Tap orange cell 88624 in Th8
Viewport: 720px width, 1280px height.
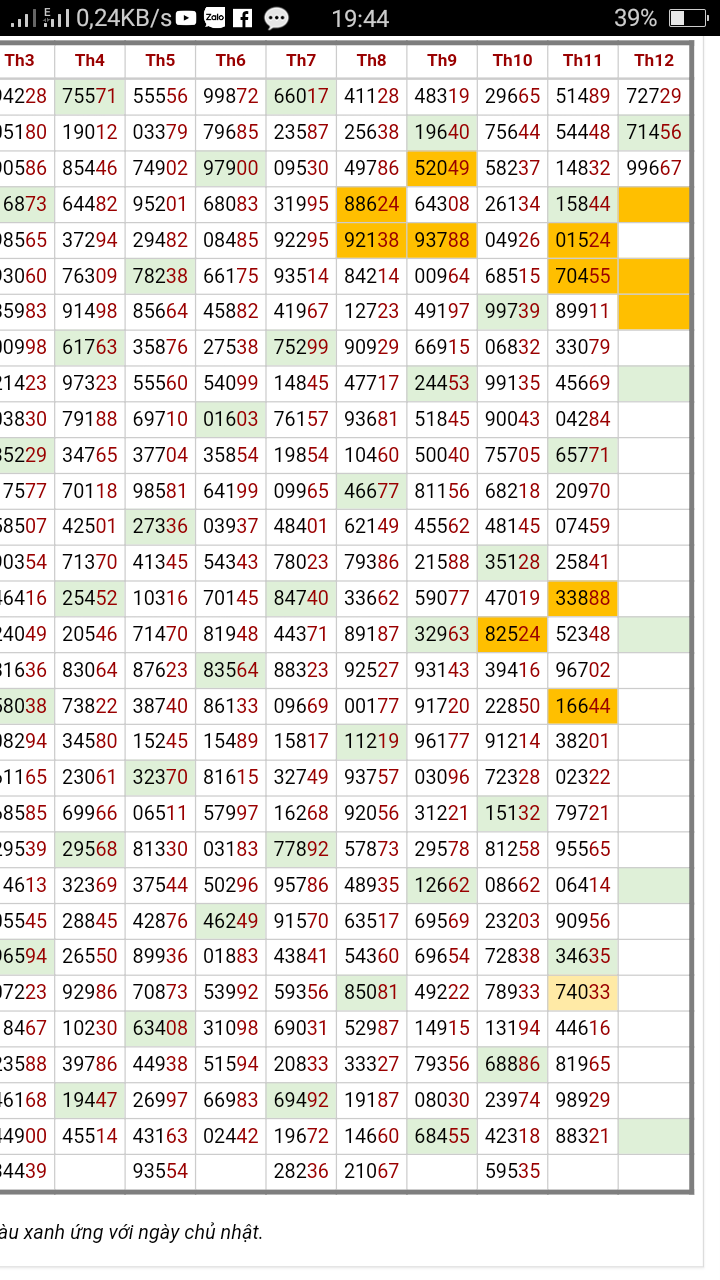pyautogui.click(x=371, y=204)
